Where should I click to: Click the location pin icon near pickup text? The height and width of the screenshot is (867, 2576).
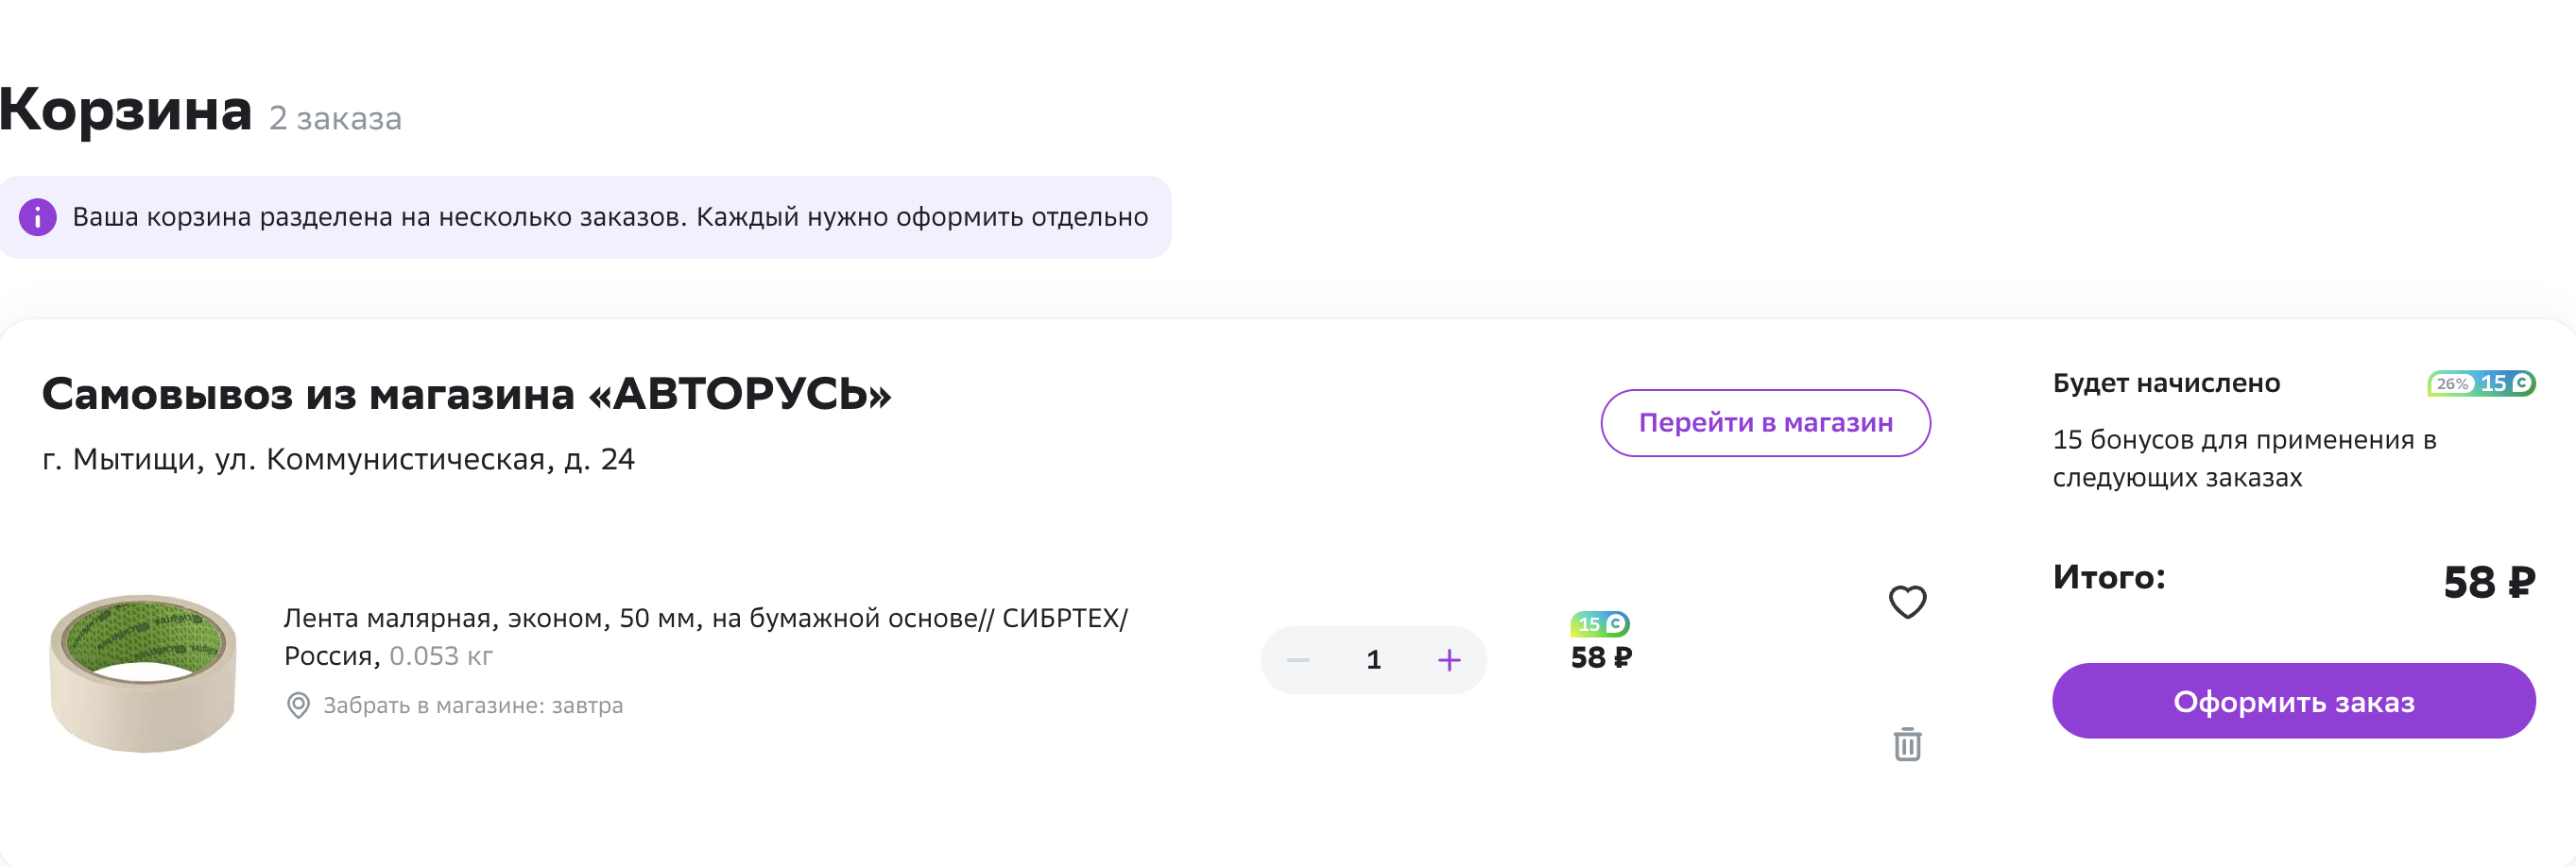[298, 706]
